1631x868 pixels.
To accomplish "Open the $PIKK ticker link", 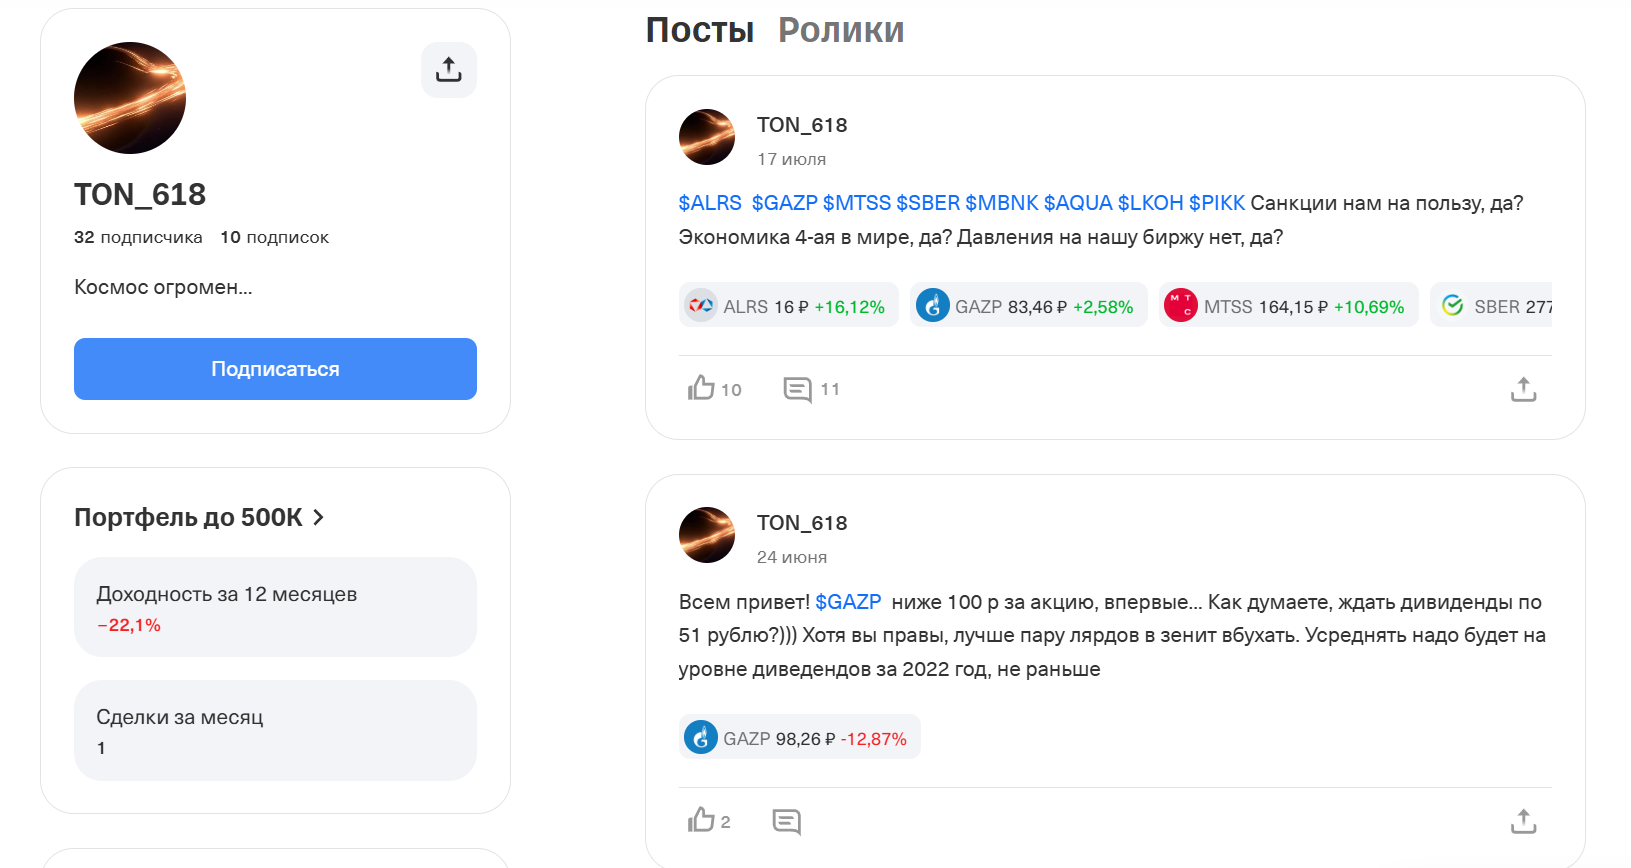I will tap(1217, 203).
